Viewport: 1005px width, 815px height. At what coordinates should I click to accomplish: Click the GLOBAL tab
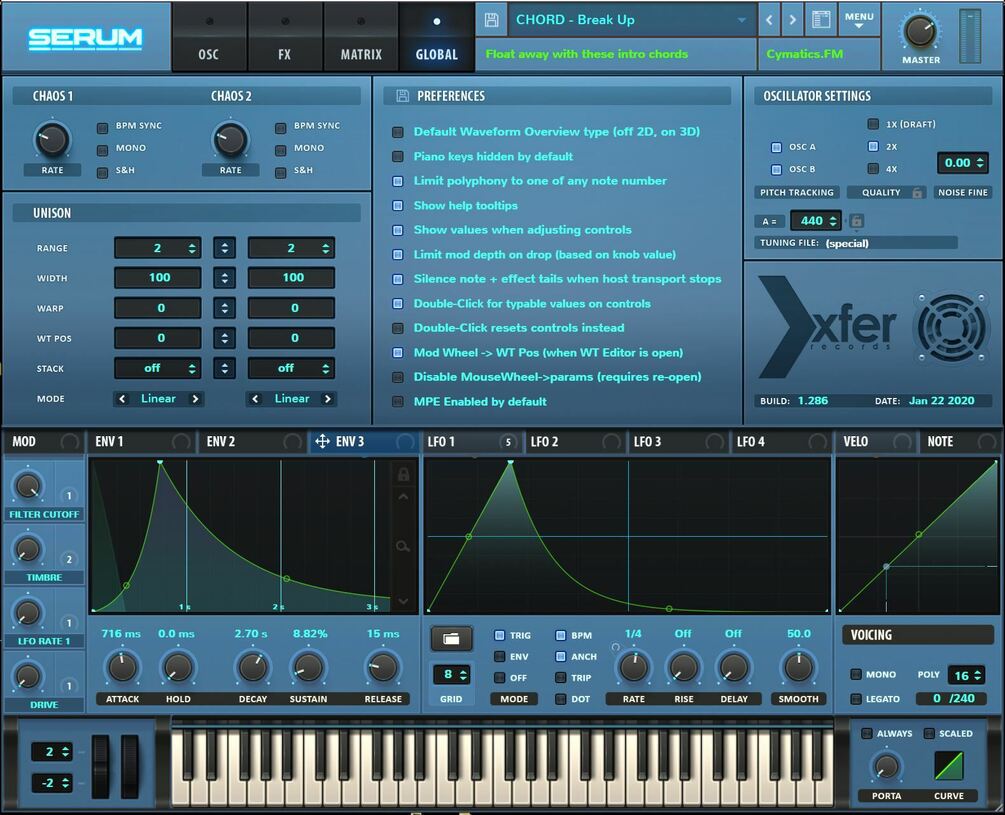click(436, 37)
